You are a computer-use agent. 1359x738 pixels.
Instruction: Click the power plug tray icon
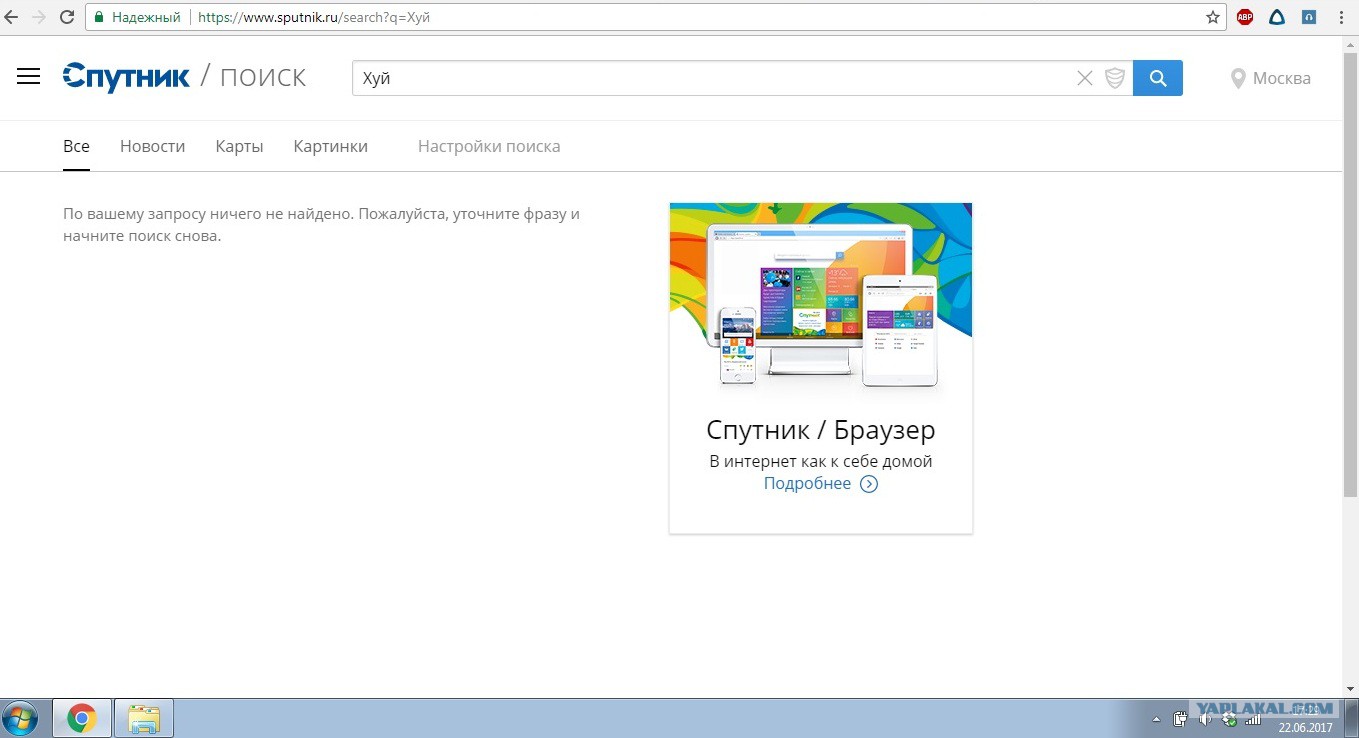(1180, 718)
